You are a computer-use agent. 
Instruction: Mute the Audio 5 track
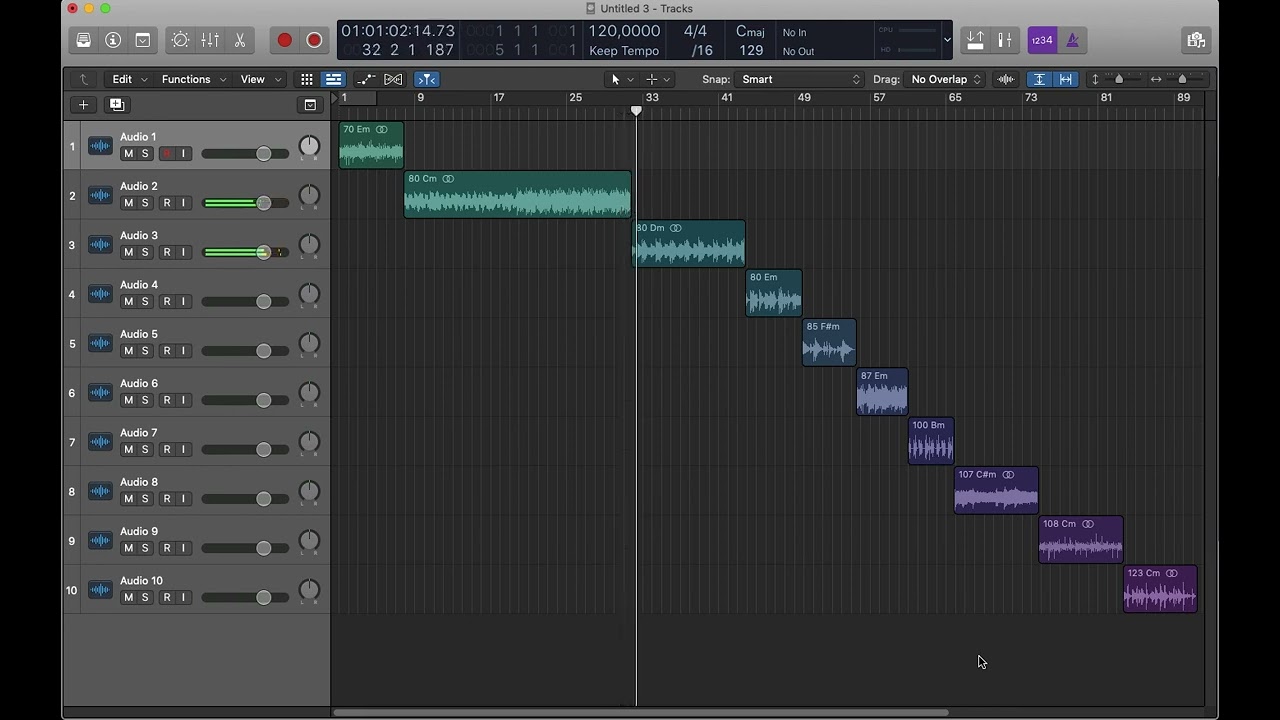pos(128,351)
